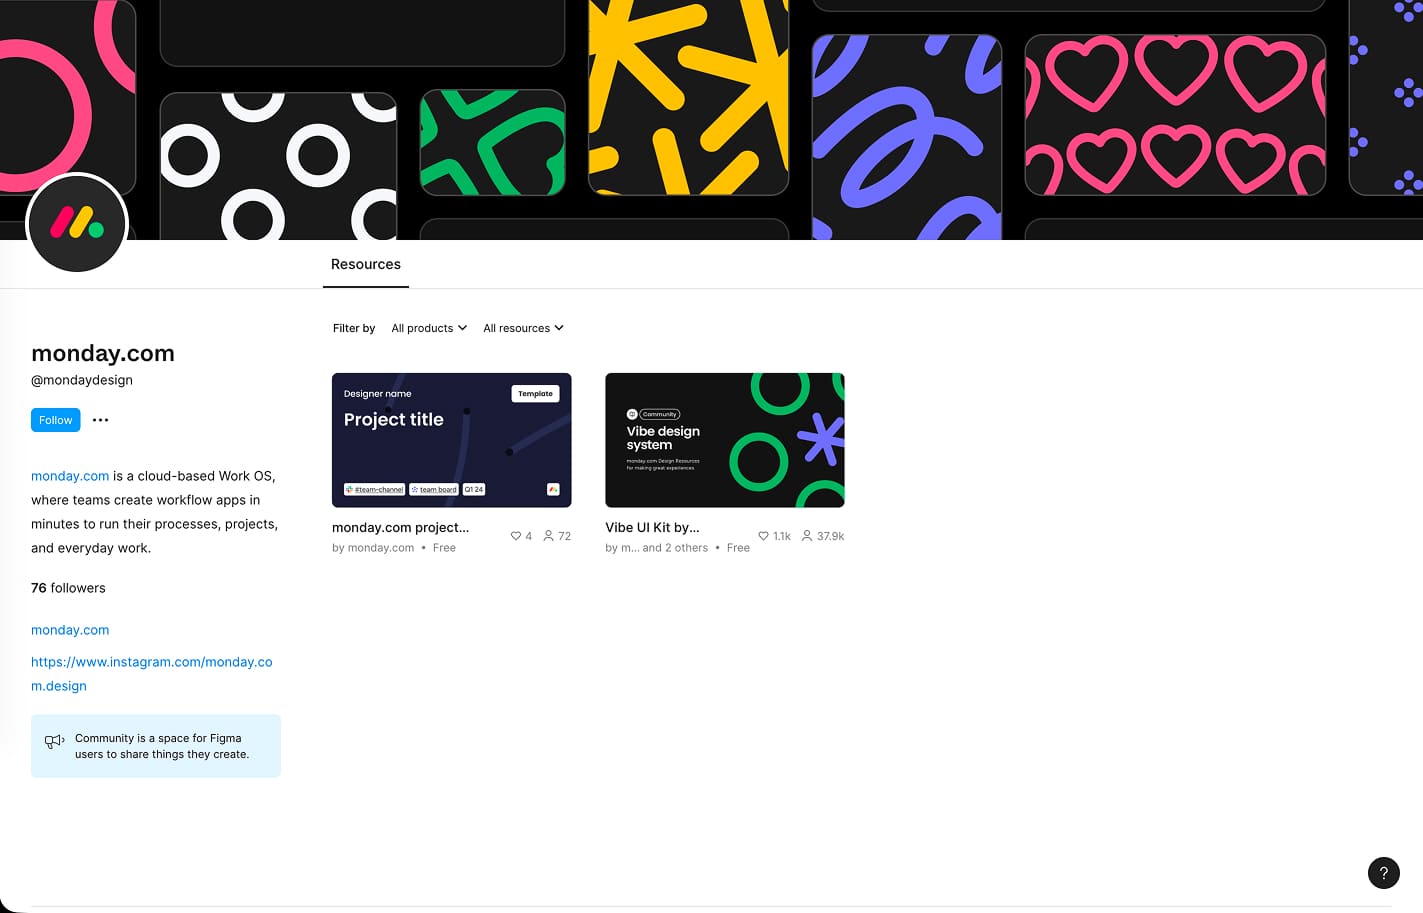Click the 76 followers count
Viewport: 1423px width, 913px height.
pos(67,588)
